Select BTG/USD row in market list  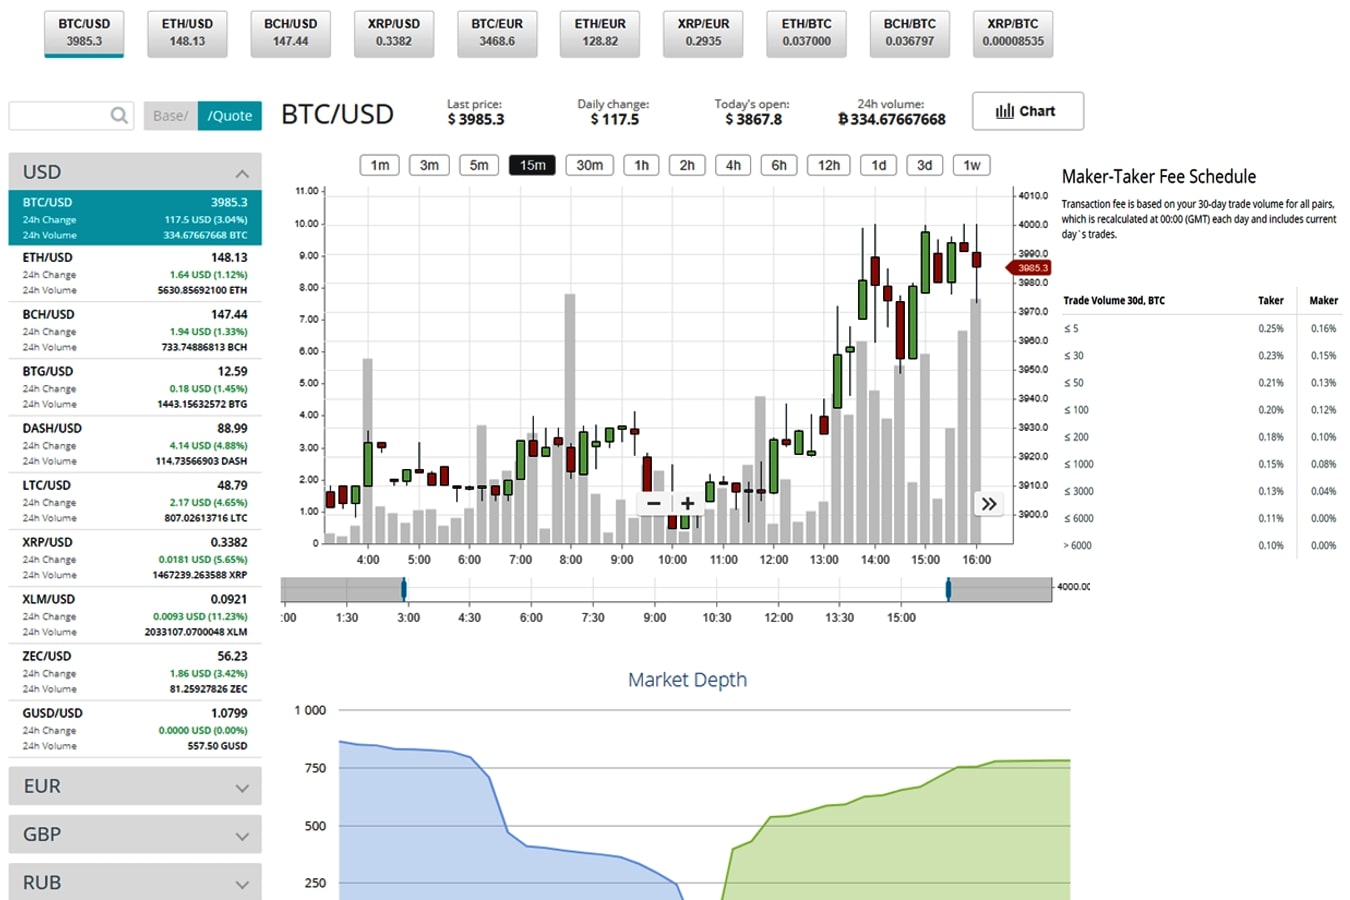pyautogui.click(x=135, y=387)
